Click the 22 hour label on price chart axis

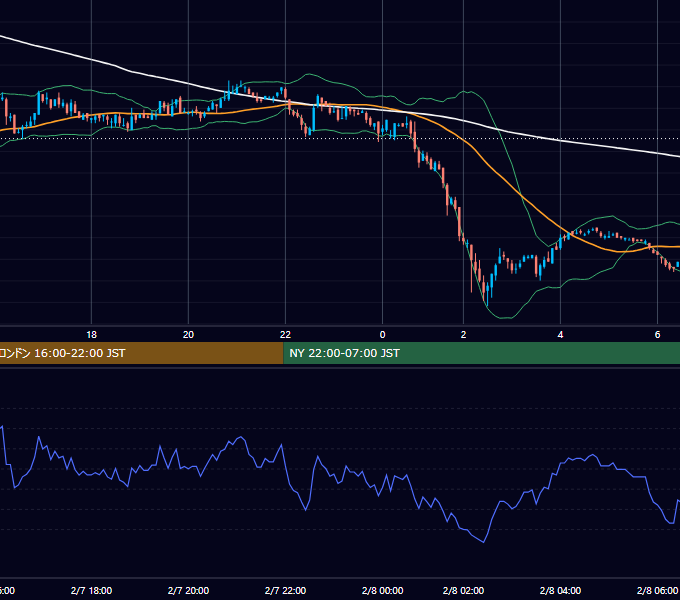[285, 335]
